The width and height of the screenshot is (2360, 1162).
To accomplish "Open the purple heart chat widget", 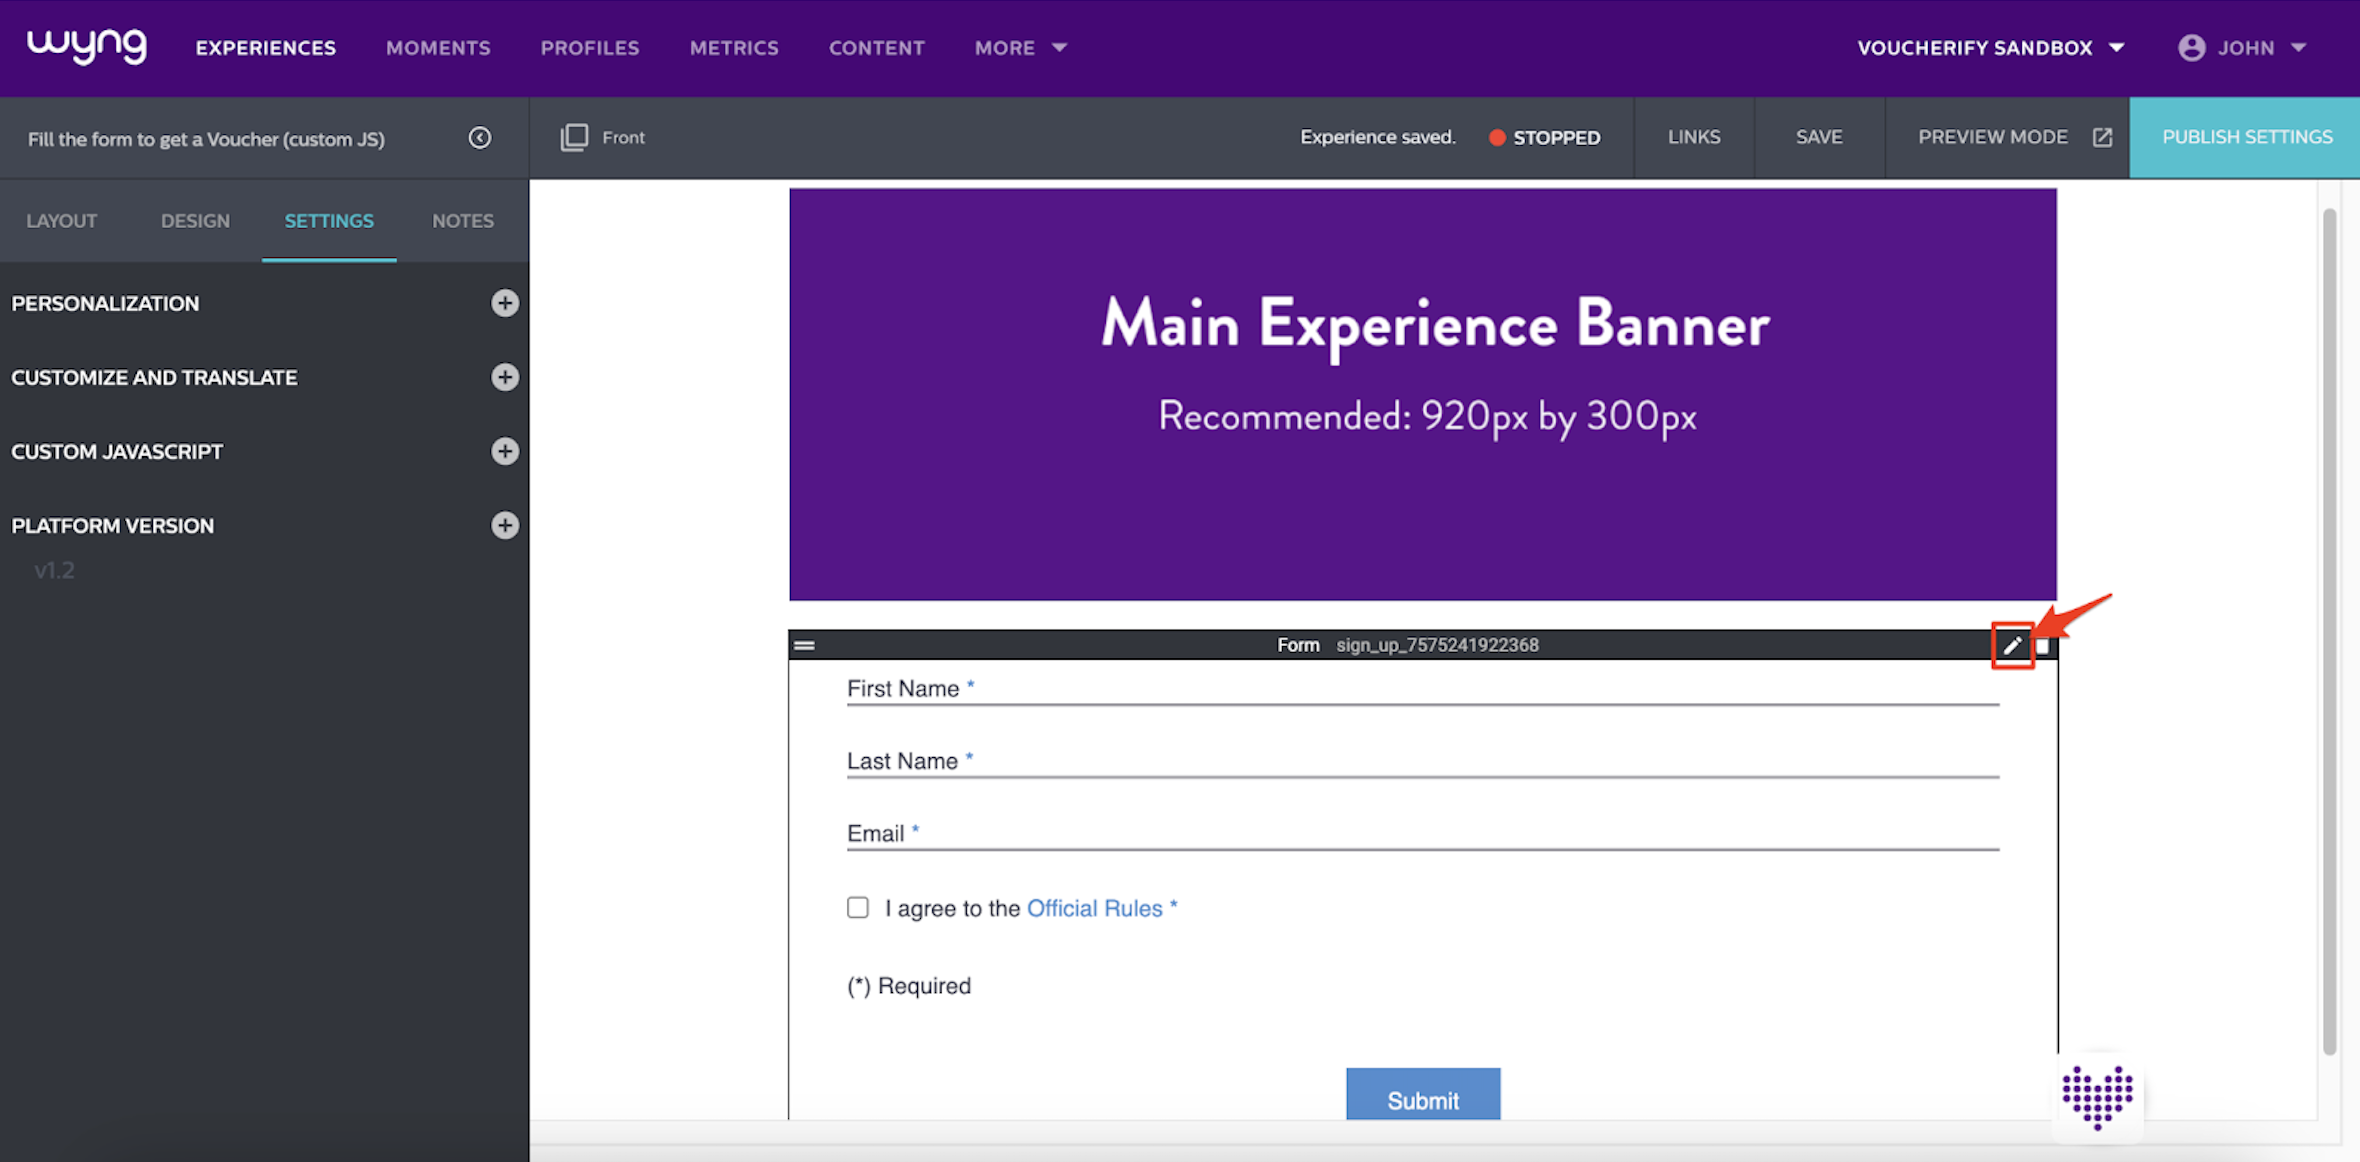I will click(2097, 1096).
